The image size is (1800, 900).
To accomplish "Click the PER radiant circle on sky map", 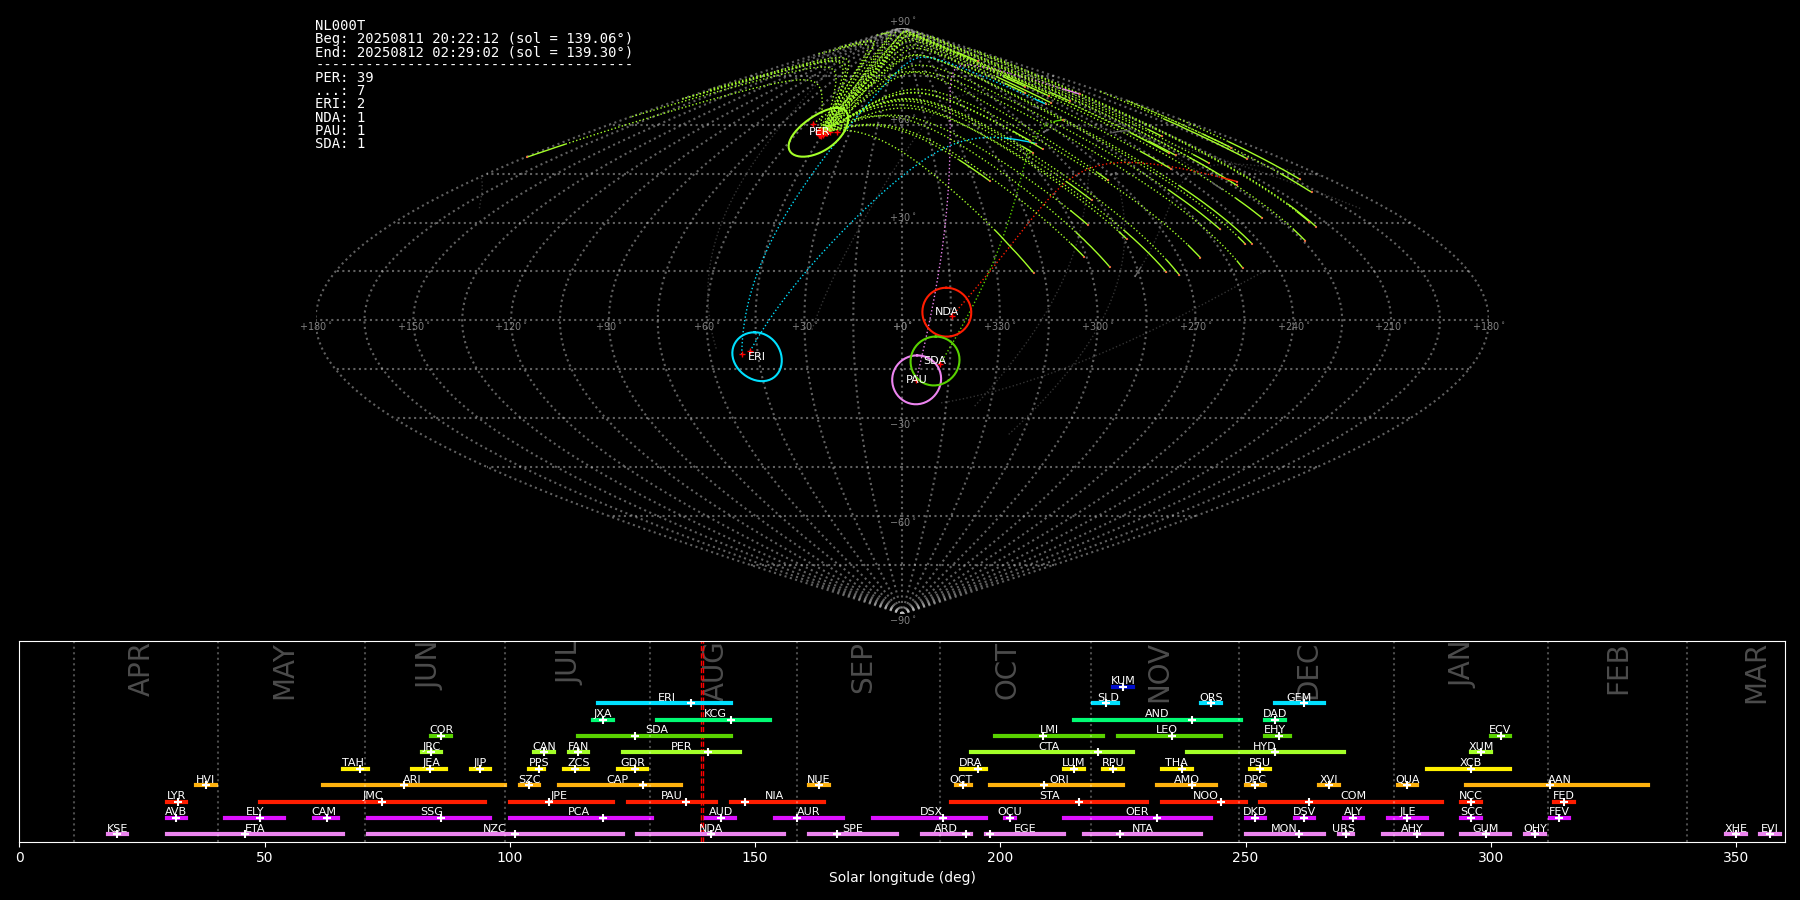I will tap(818, 131).
